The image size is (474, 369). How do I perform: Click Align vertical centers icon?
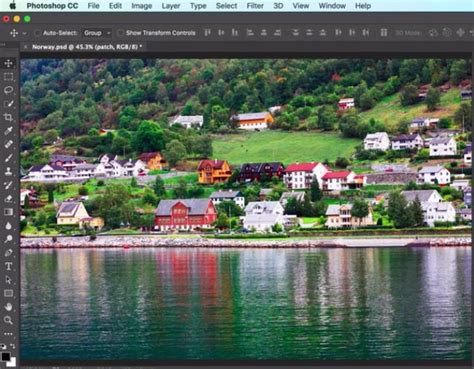tap(221, 33)
